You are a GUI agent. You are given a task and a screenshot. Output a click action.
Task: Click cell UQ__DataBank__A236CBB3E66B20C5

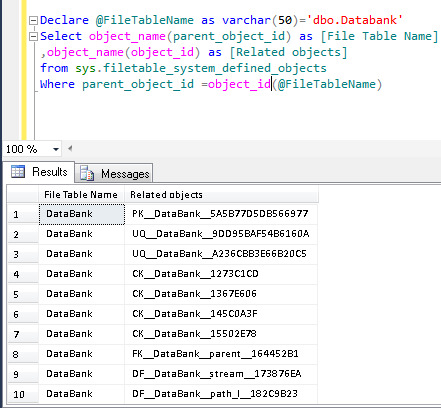click(221, 254)
